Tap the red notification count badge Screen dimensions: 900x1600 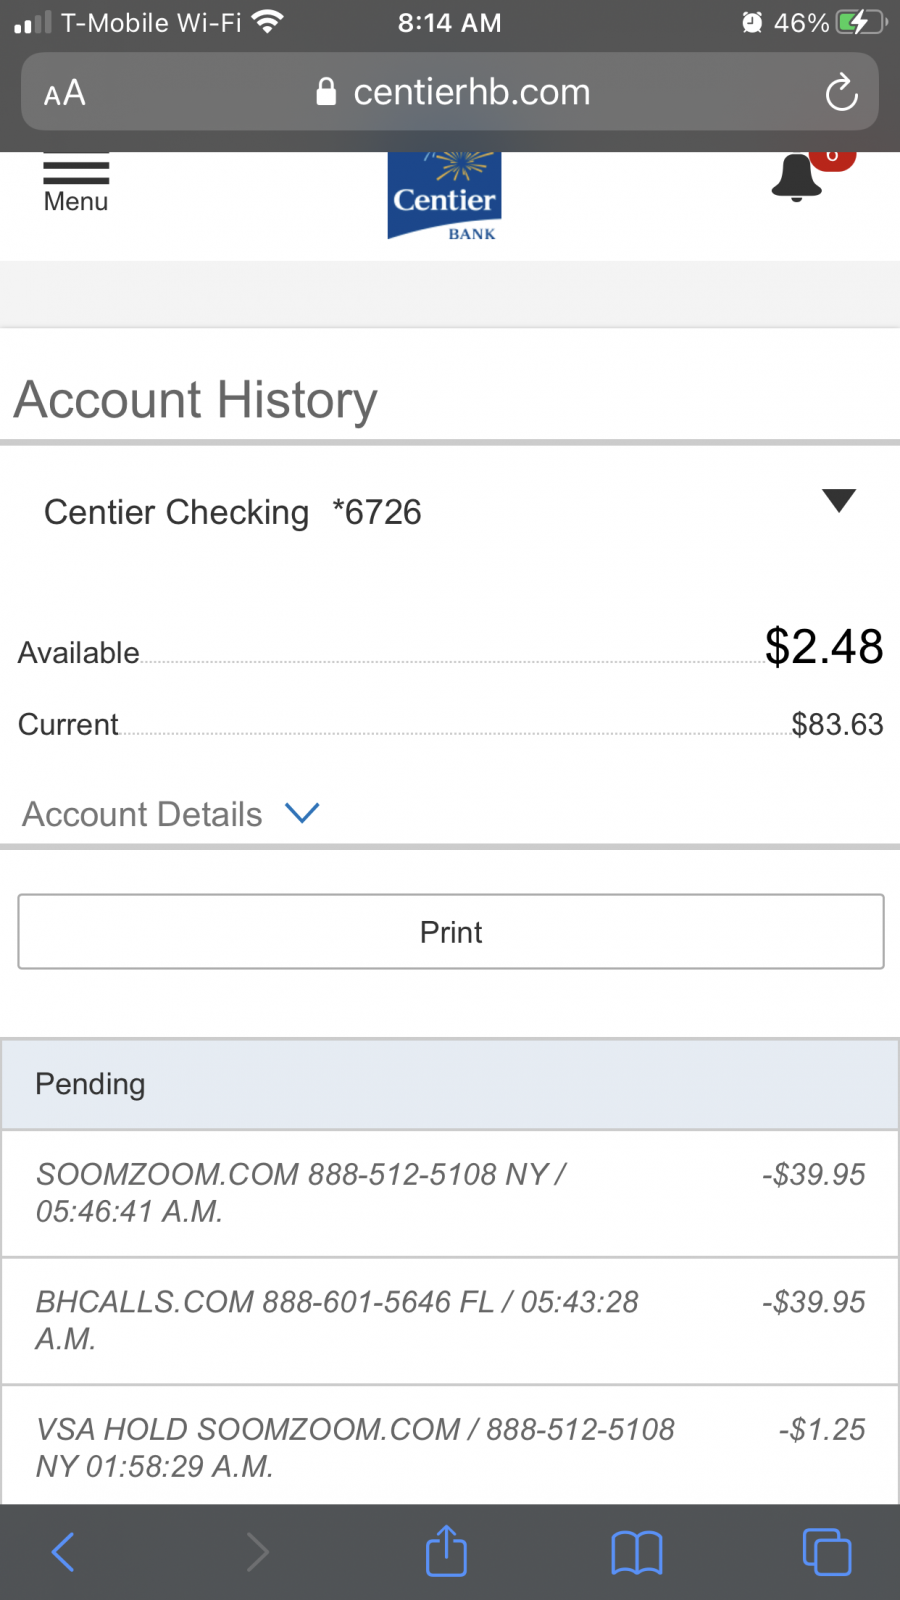(x=833, y=159)
